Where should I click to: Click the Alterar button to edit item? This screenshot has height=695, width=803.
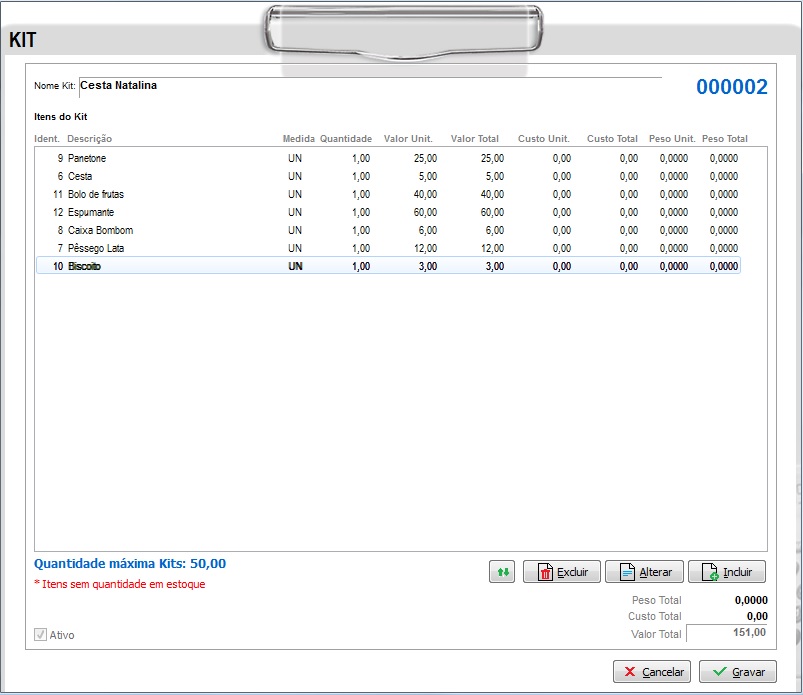tap(644, 572)
